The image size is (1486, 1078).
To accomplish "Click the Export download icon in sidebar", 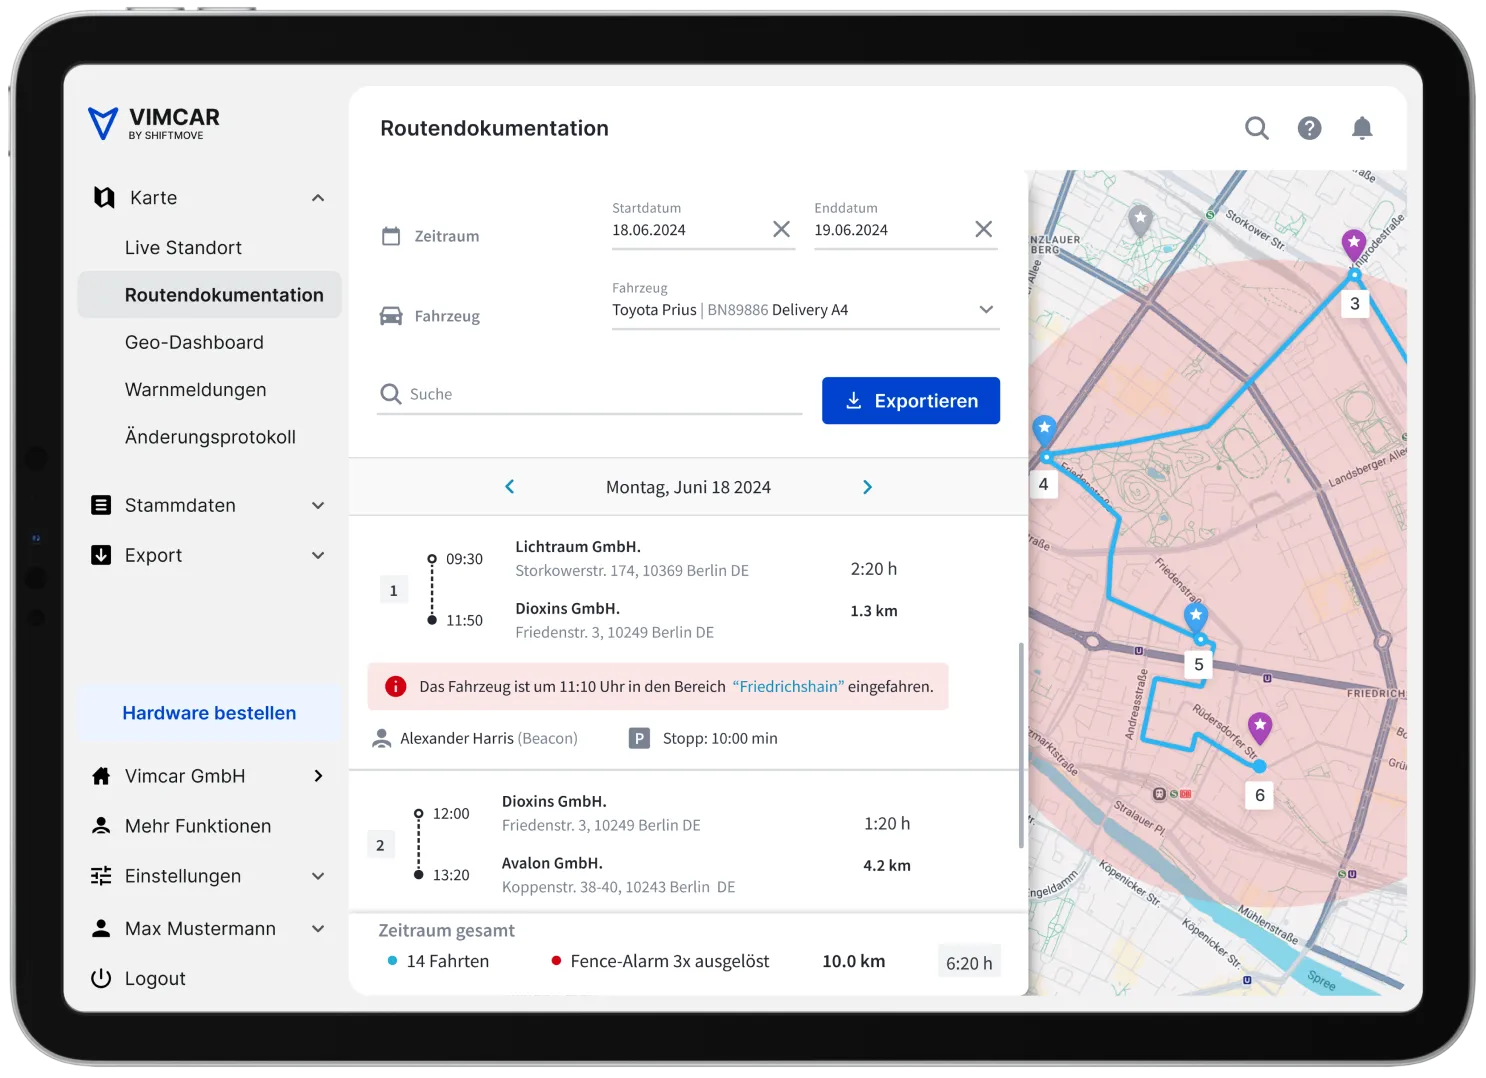I will 101,555.
